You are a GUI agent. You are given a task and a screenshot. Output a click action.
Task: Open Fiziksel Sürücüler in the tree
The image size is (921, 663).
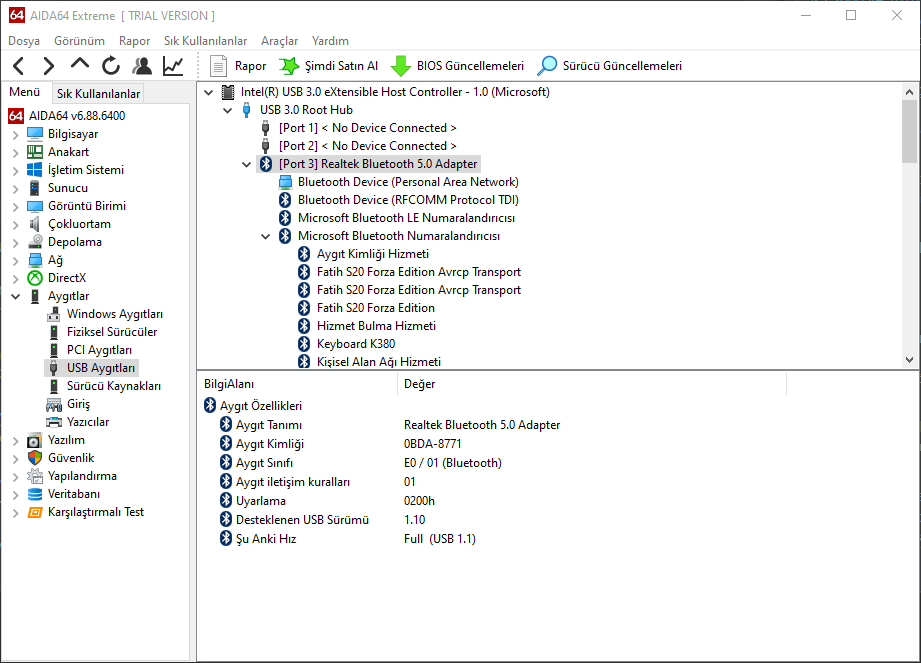112,332
